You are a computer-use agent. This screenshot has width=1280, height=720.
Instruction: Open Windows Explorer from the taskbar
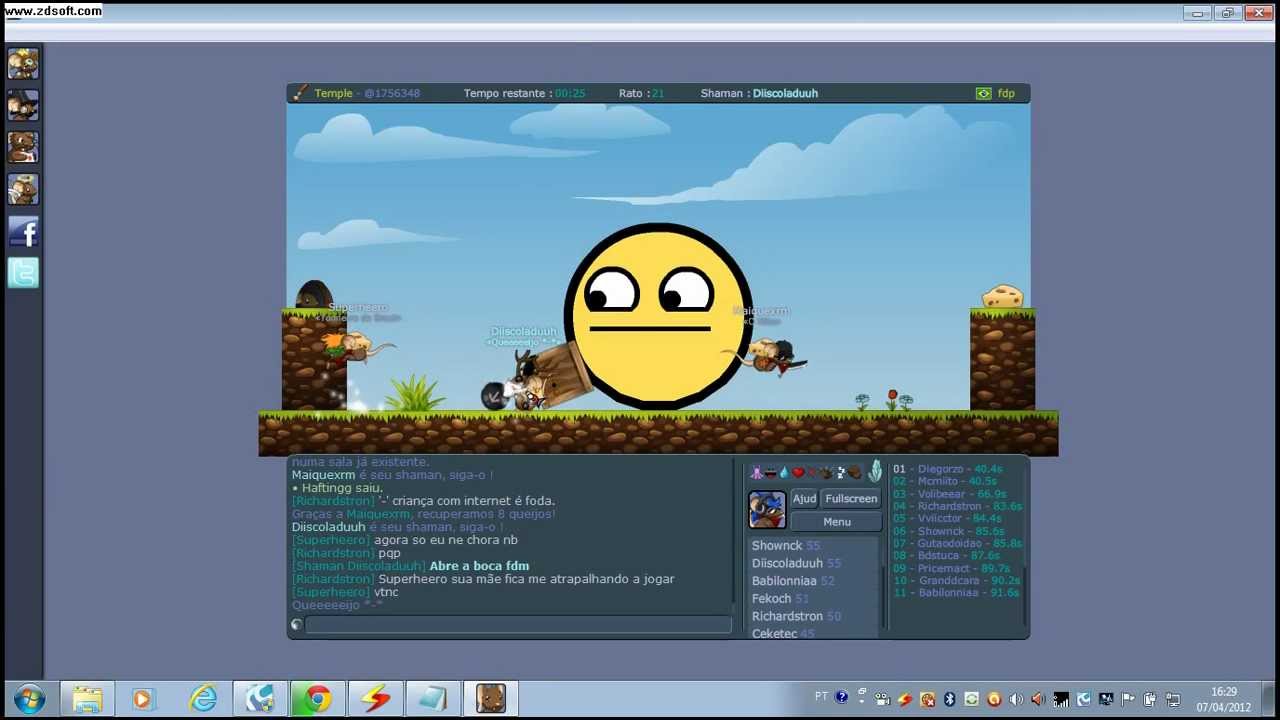pos(87,699)
